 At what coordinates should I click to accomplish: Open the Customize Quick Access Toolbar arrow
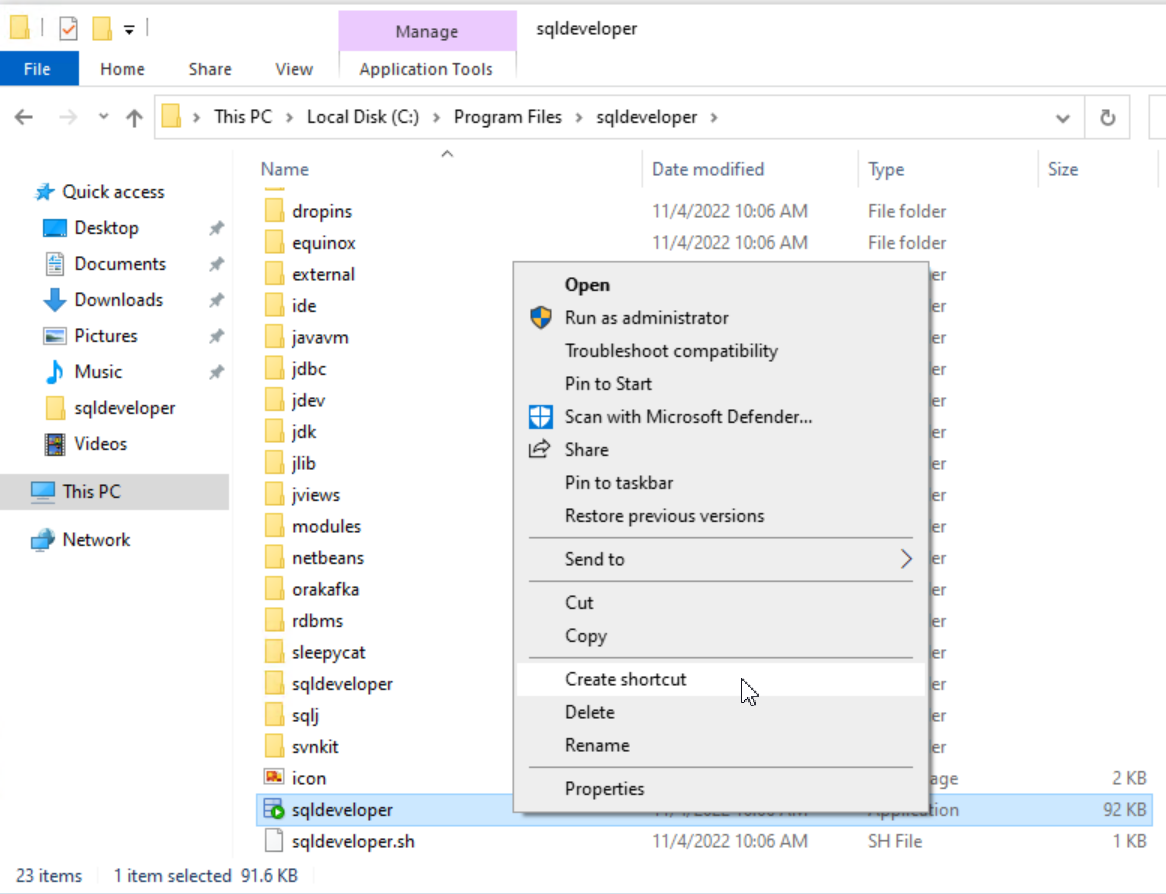click(x=129, y=30)
